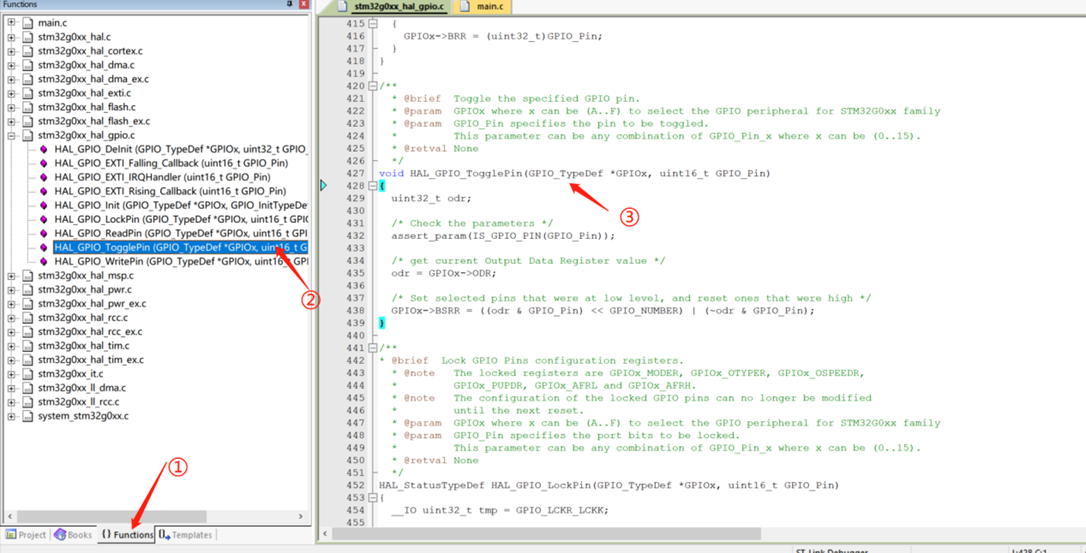The width and height of the screenshot is (1086, 553).
Task: Click the Functions panel horizontal scrollbar
Action: tap(150, 516)
